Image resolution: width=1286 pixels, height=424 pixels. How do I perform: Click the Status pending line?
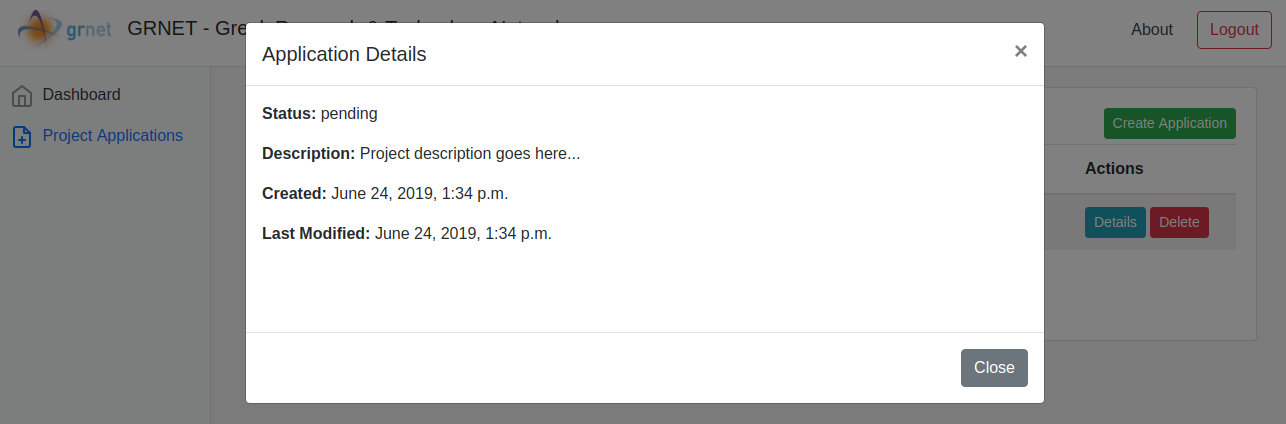(320, 114)
